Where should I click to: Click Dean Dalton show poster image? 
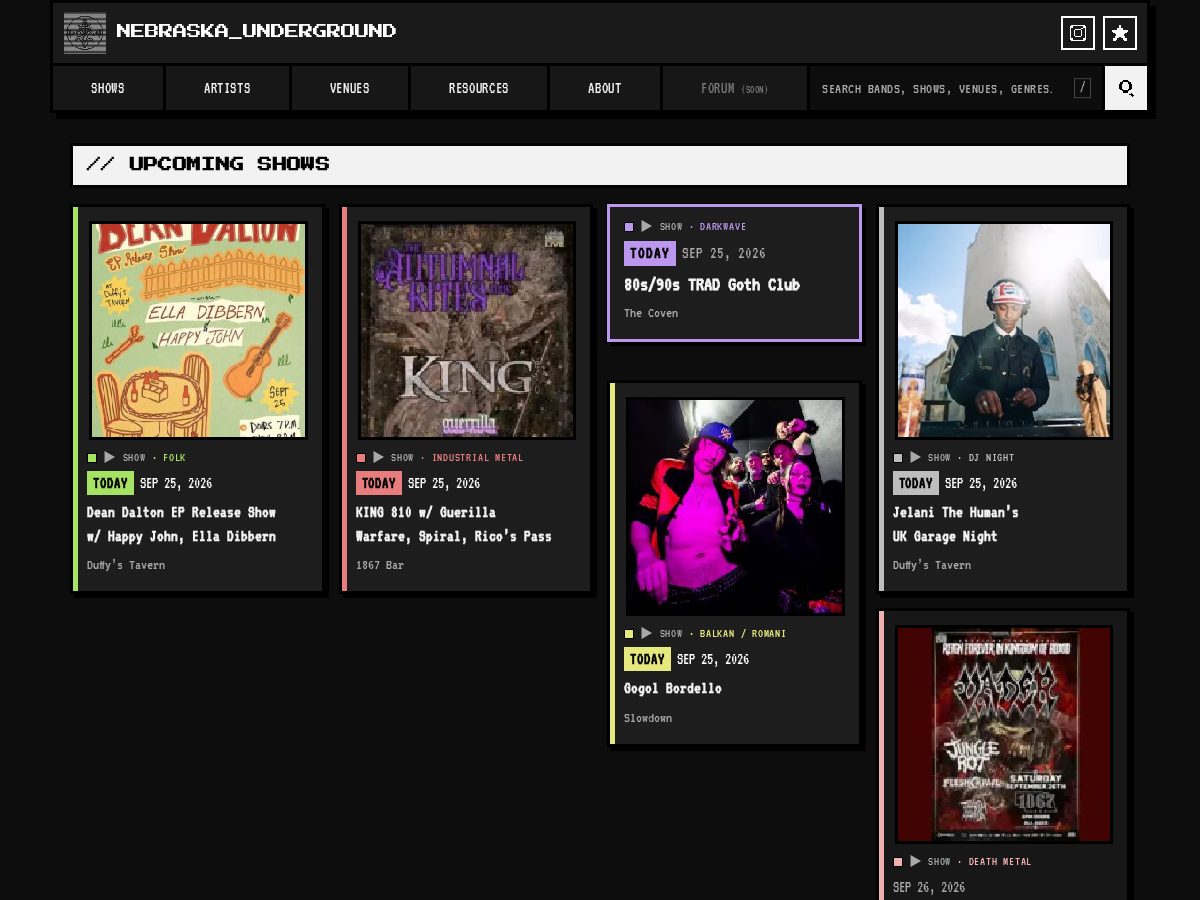[198, 330]
